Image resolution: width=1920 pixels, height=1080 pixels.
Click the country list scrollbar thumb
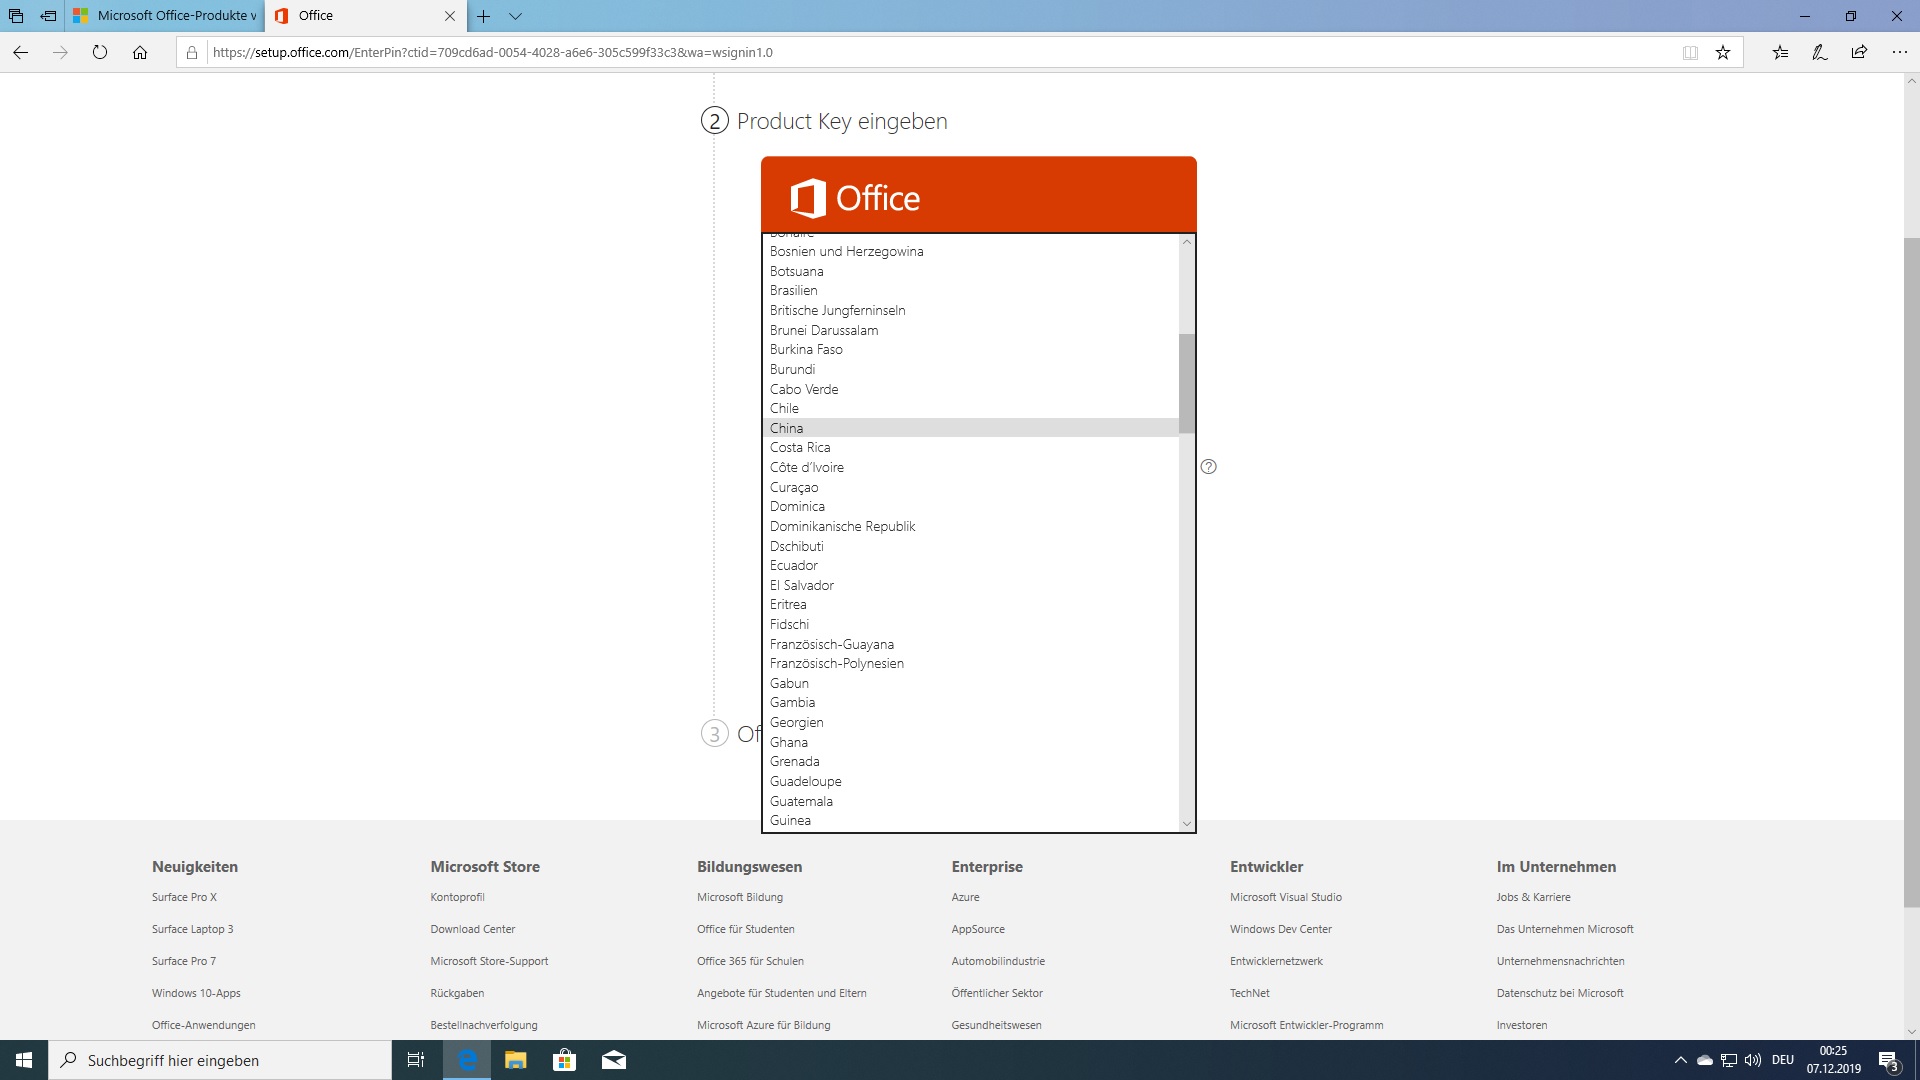(x=1187, y=383)
